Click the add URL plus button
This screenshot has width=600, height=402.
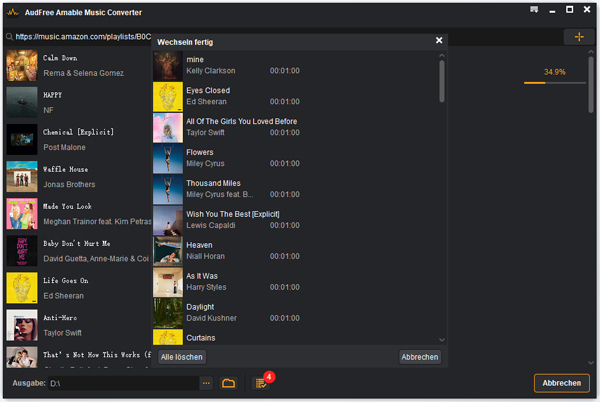coord(579,37)
